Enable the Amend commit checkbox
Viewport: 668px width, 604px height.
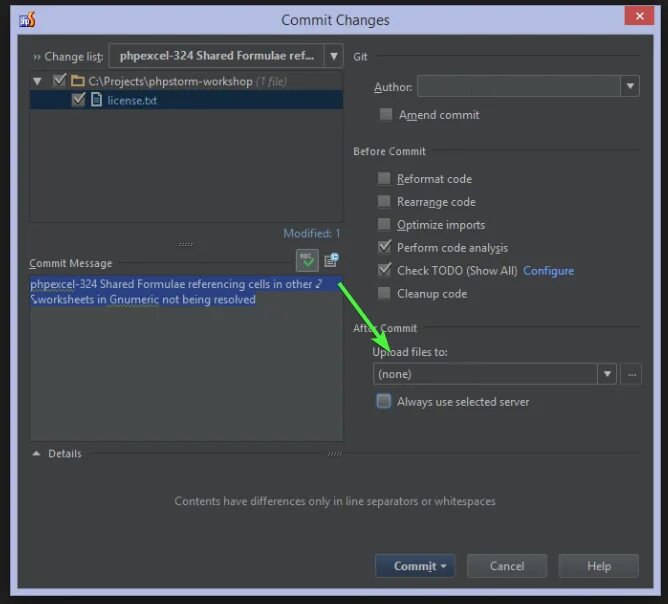[x=386, y=114]
